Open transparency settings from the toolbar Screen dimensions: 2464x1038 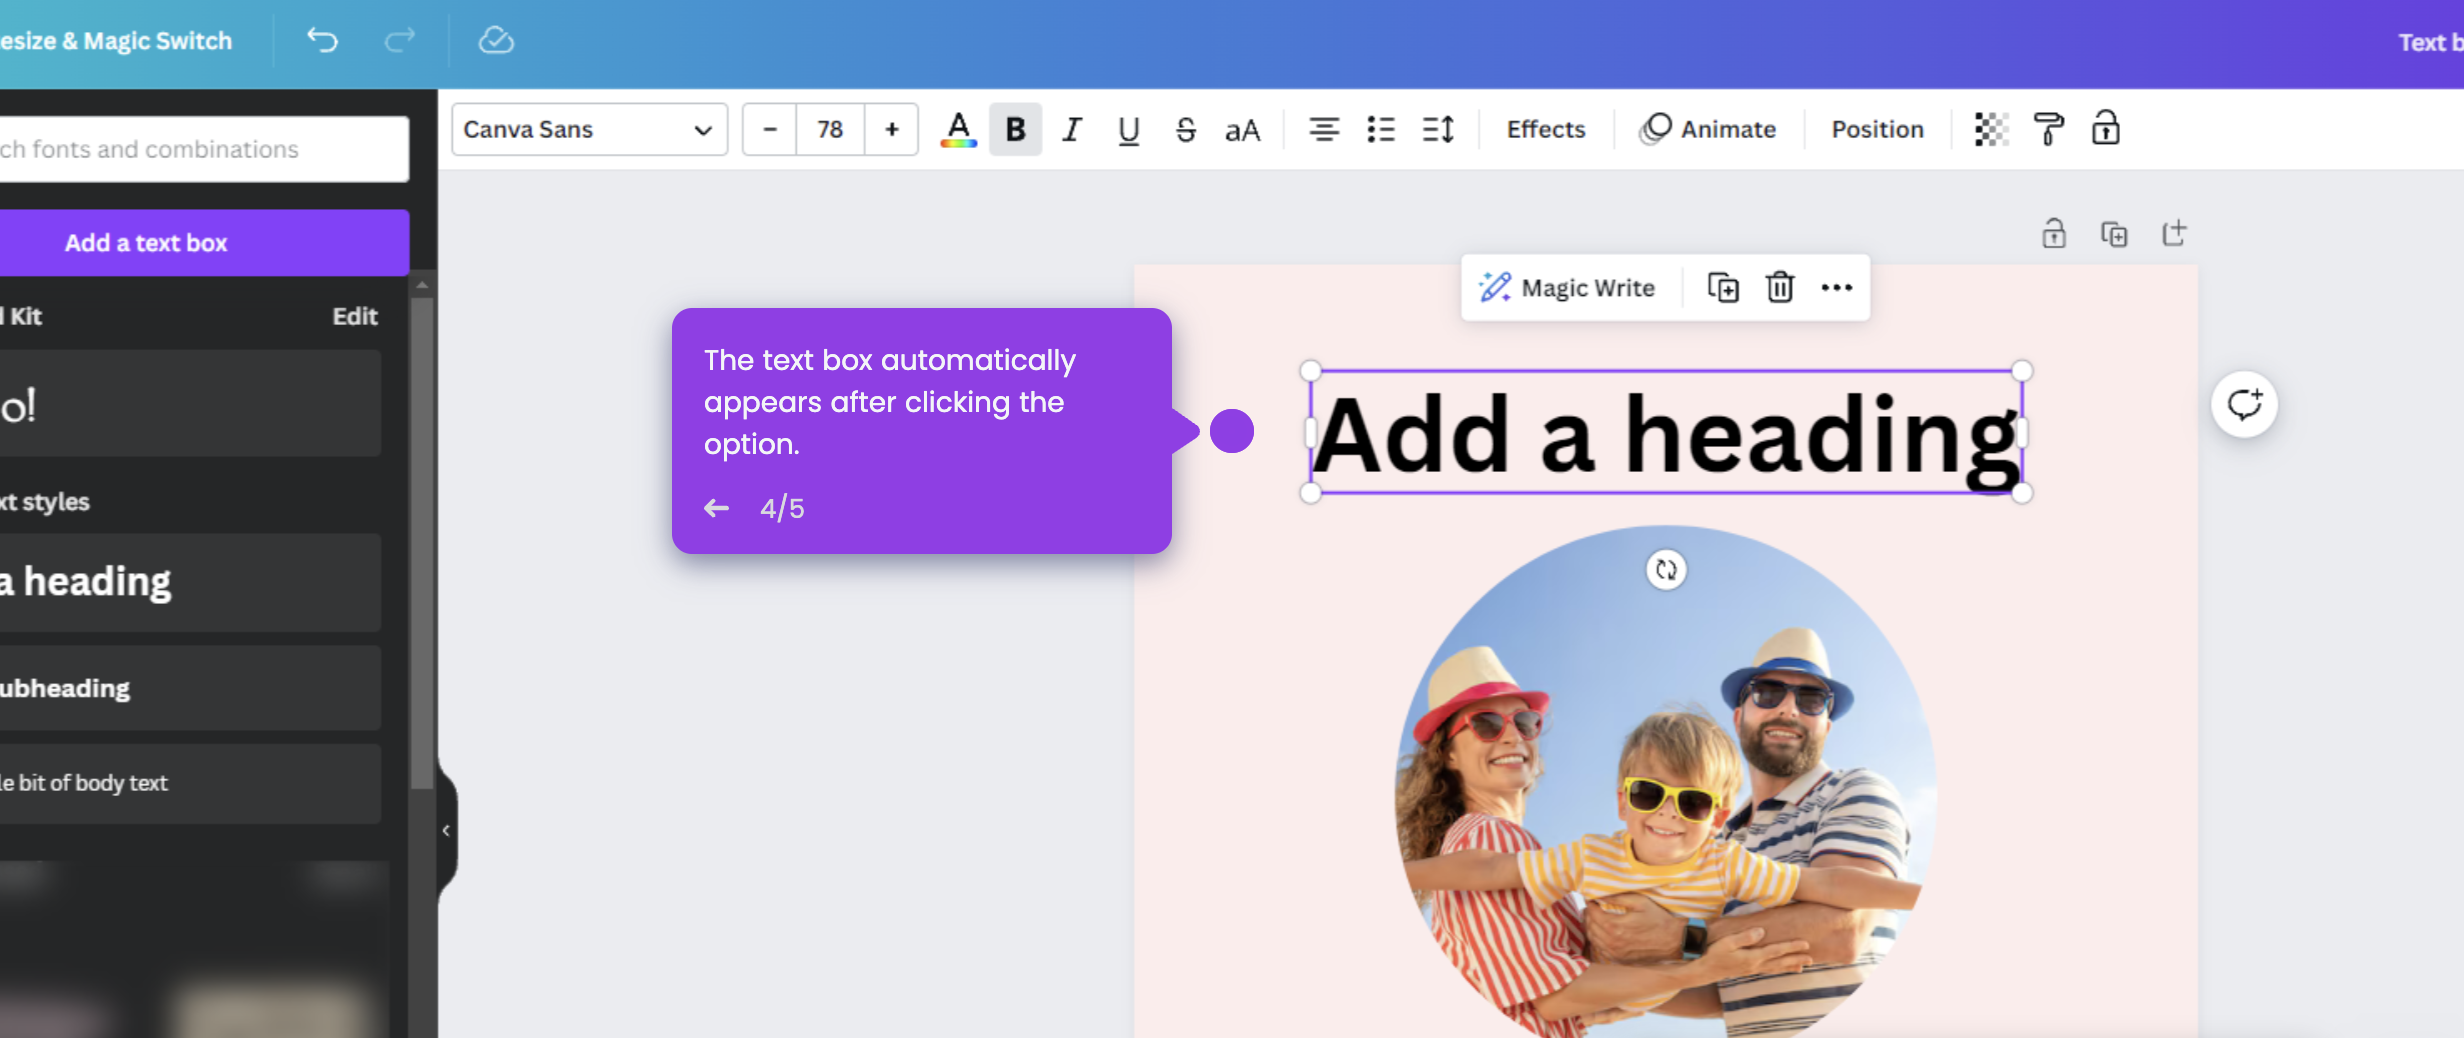[1990, 129]
